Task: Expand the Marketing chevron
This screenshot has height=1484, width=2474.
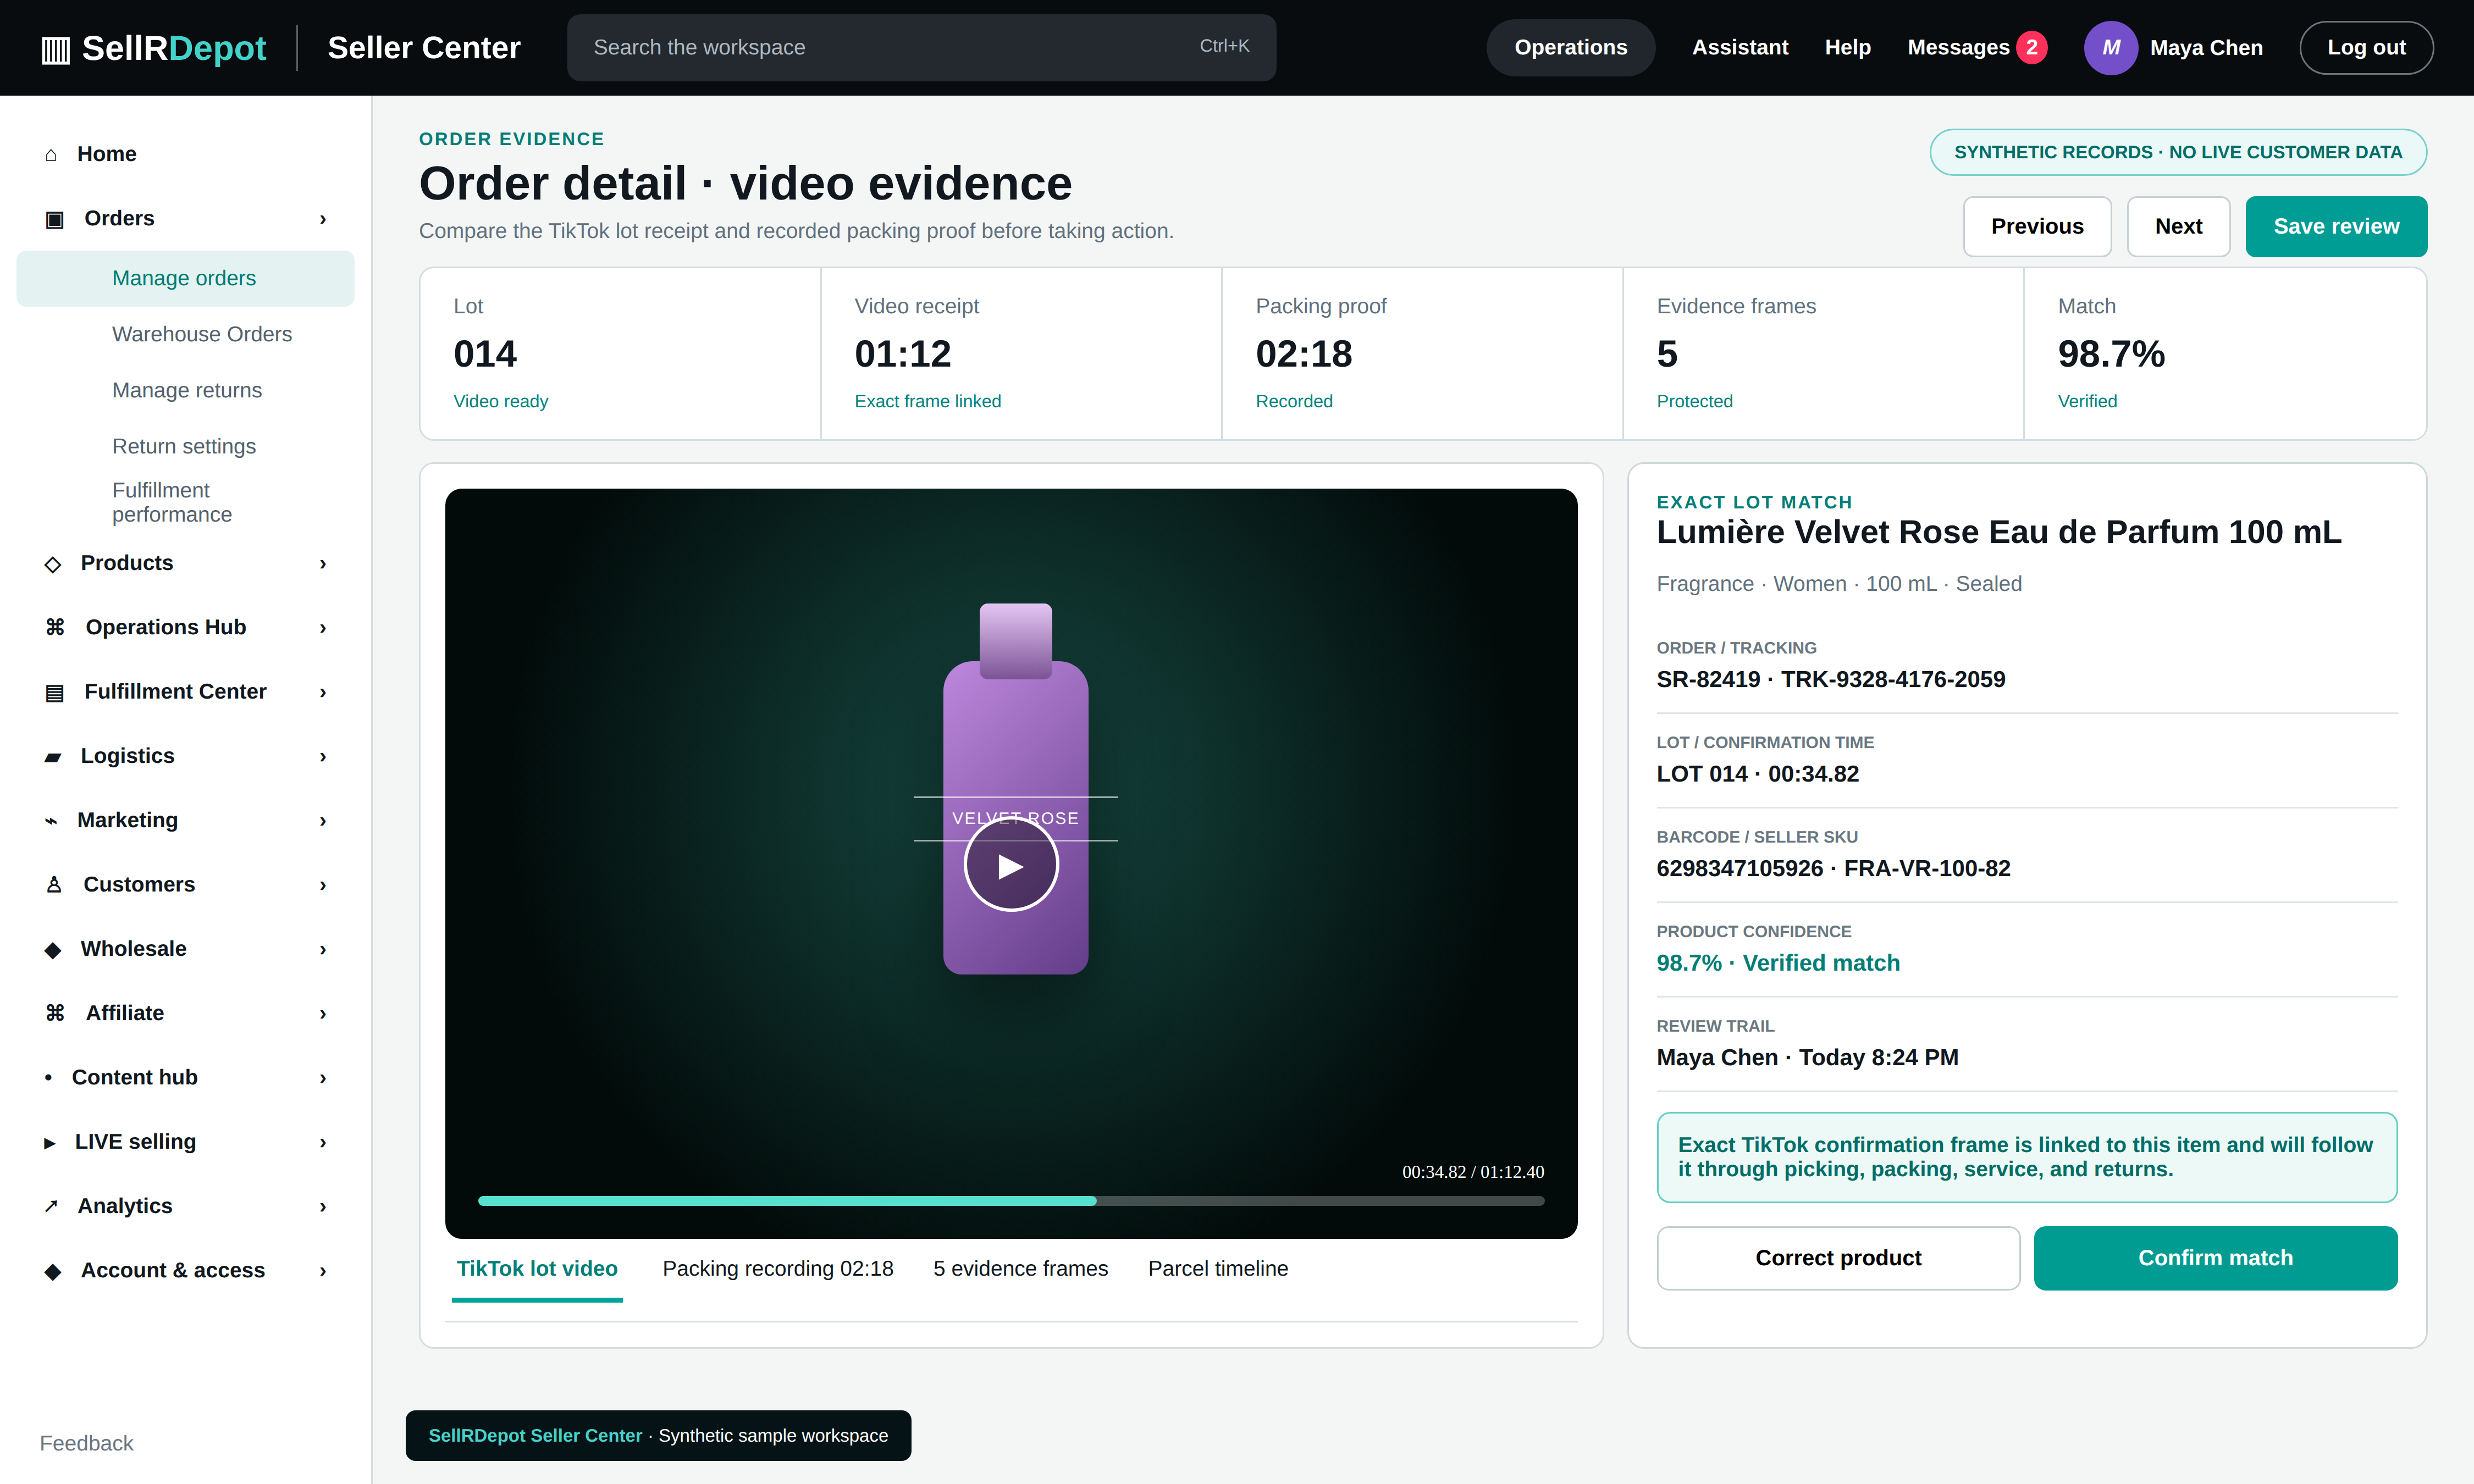Action: click(x=323, y=821)
